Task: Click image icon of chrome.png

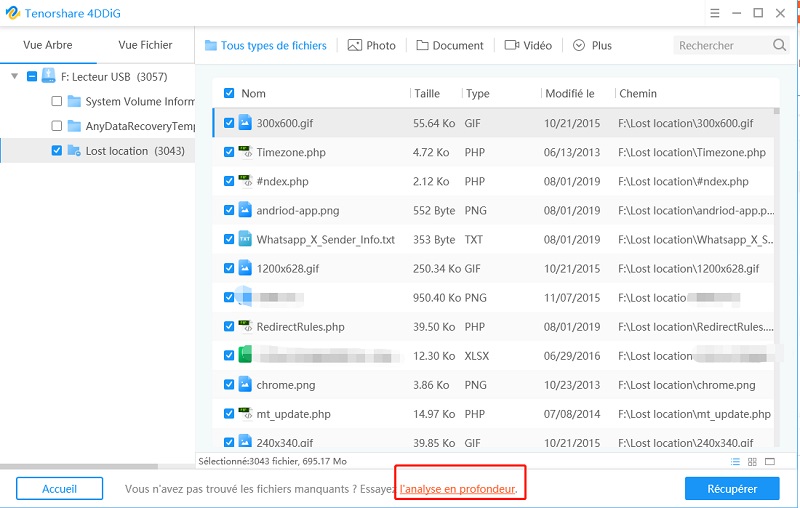Action: tap(245, 384)
